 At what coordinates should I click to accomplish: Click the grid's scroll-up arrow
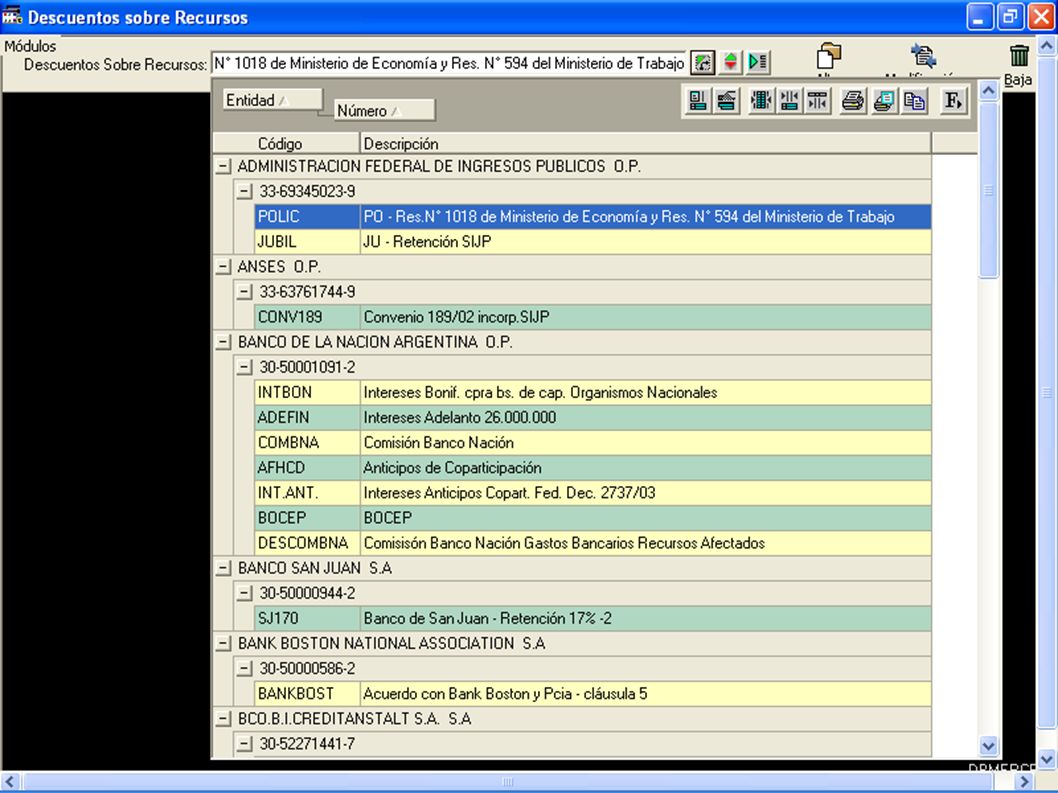click(989, 90)
